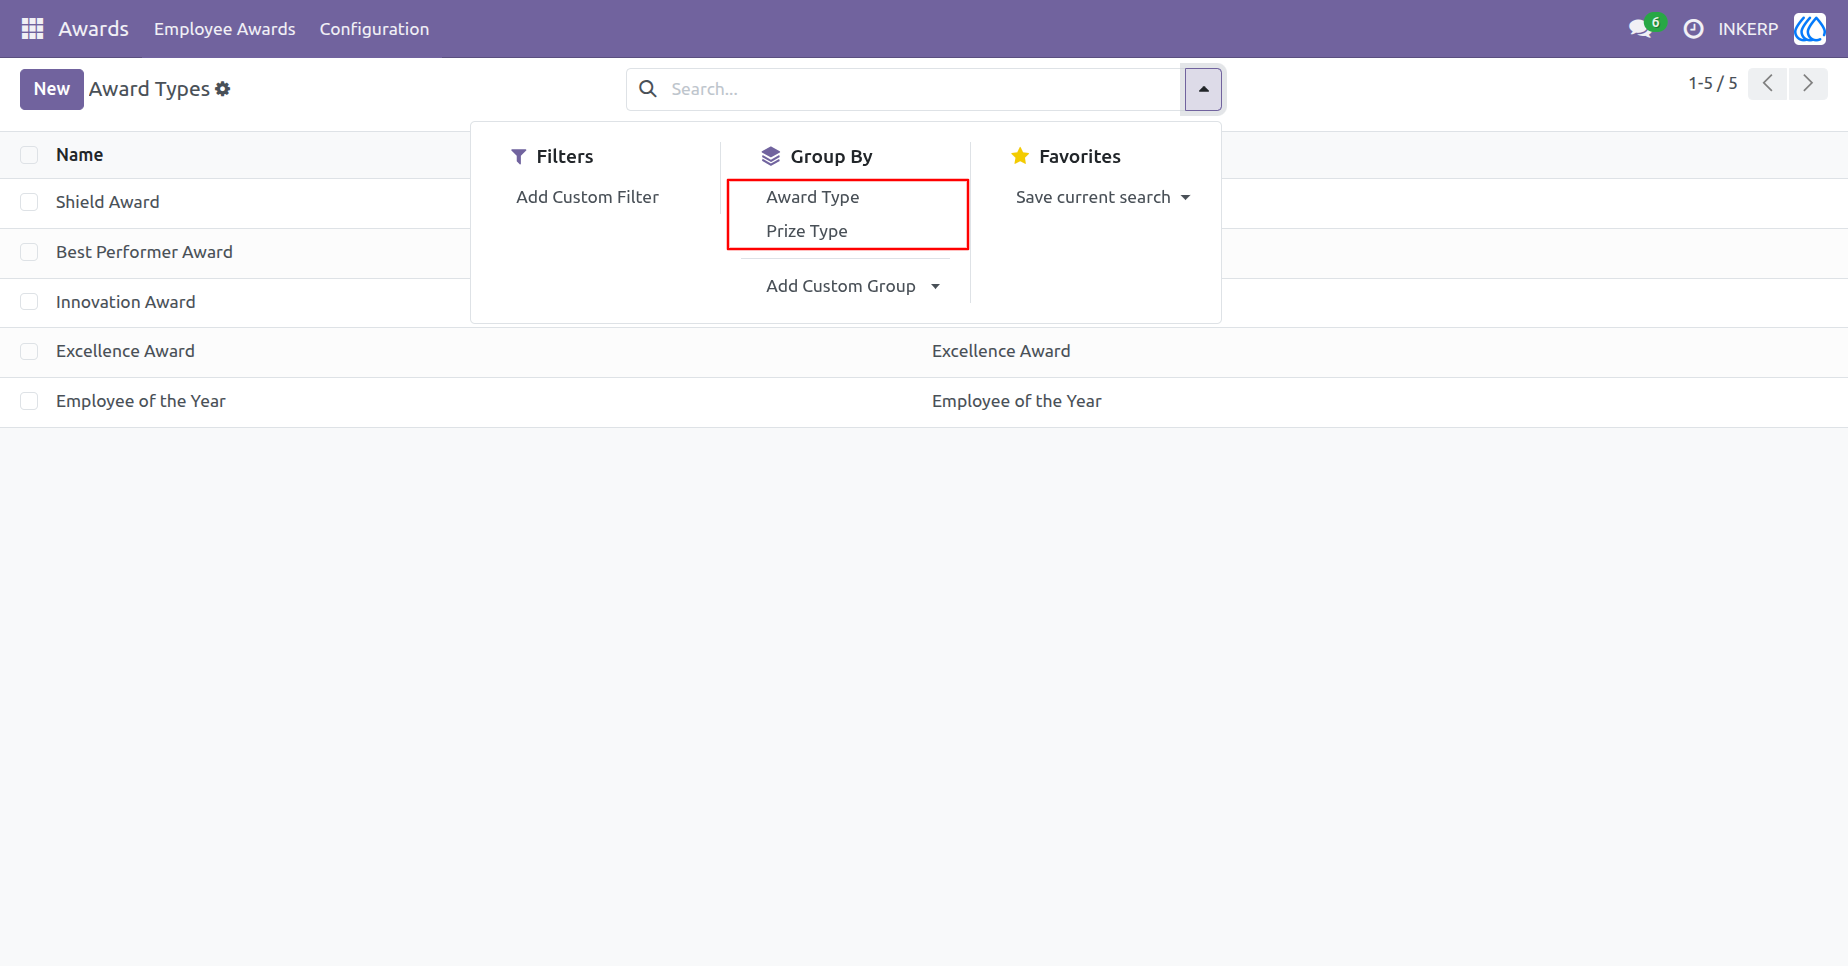
Task: Check the Innovation Award row checkbox
Action: [29, 302]
